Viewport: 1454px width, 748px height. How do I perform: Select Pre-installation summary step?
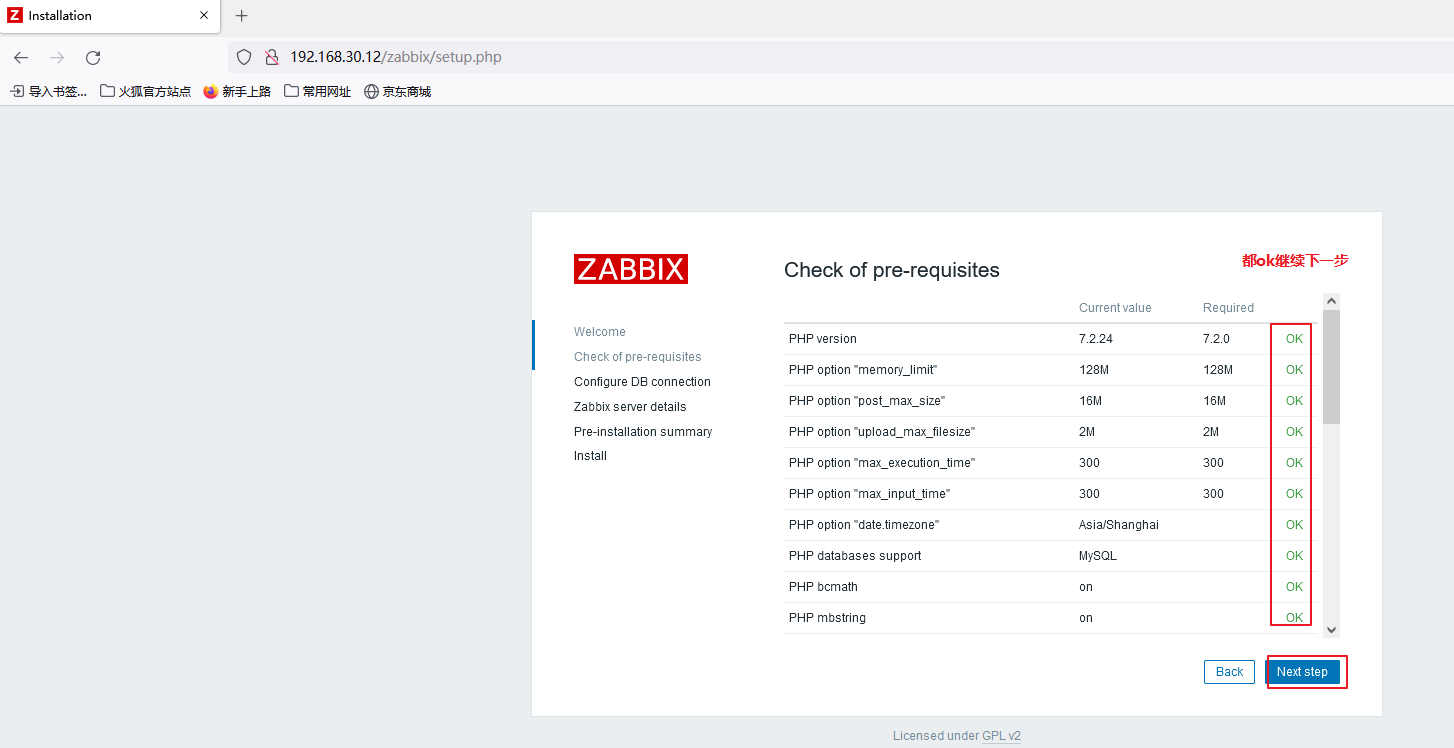pos(643,432)
